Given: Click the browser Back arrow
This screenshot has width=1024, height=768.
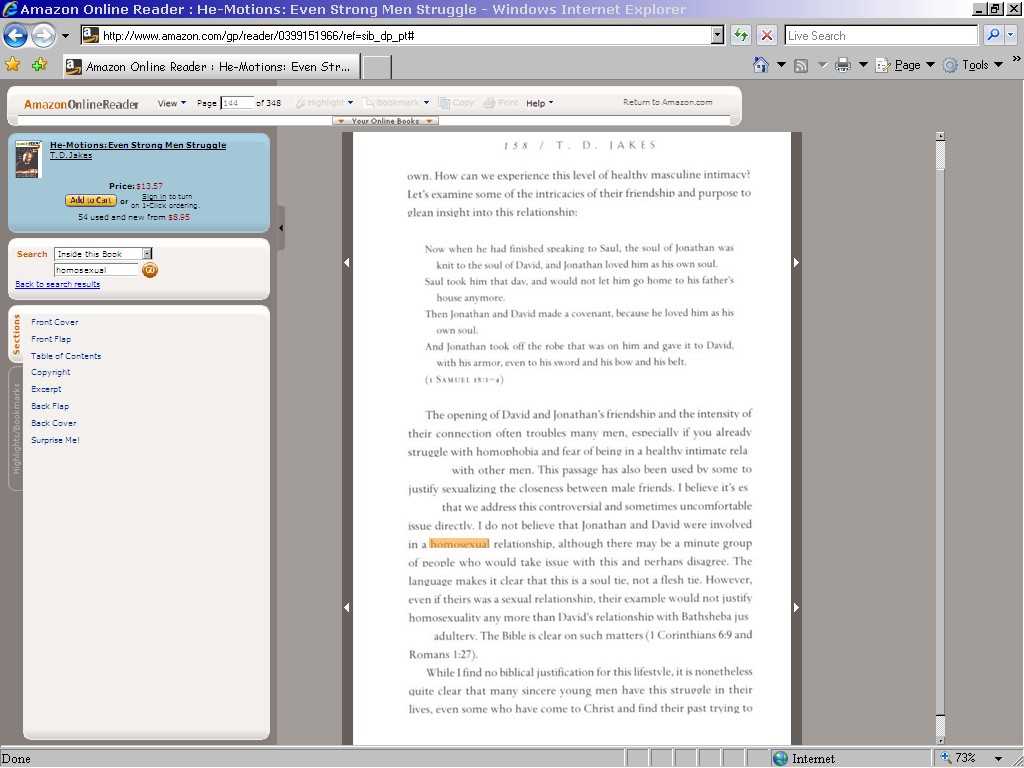Looking at the screenshot, I should (x=15, y=36).
